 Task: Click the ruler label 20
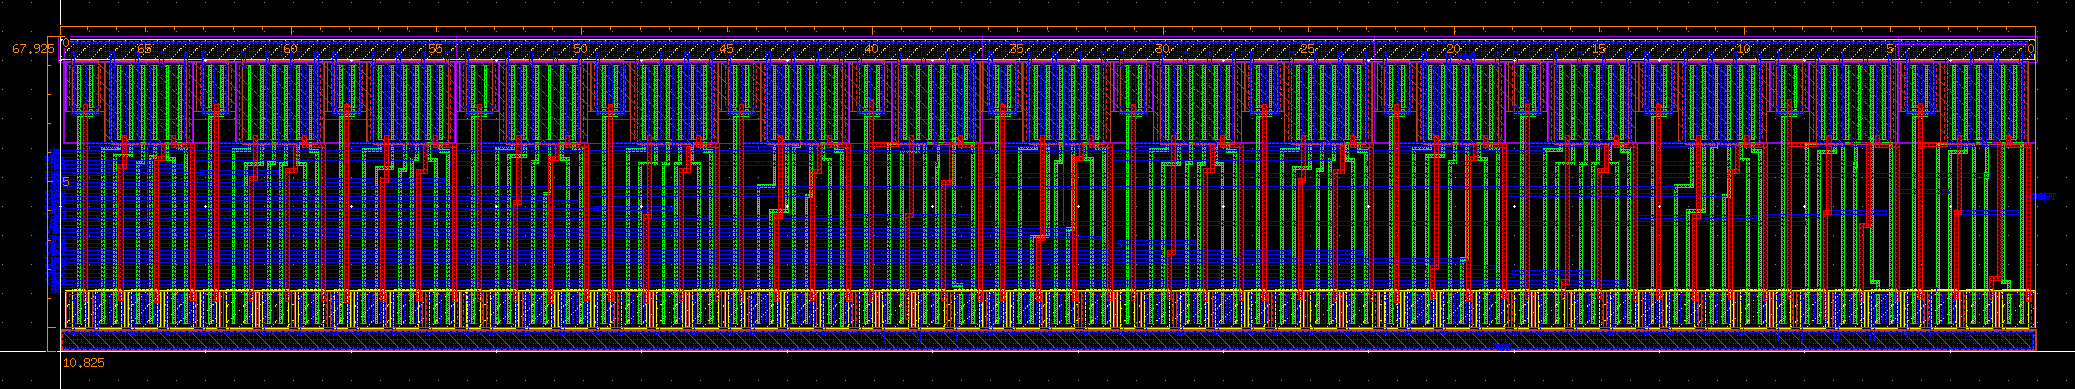tap(1452, 49)
